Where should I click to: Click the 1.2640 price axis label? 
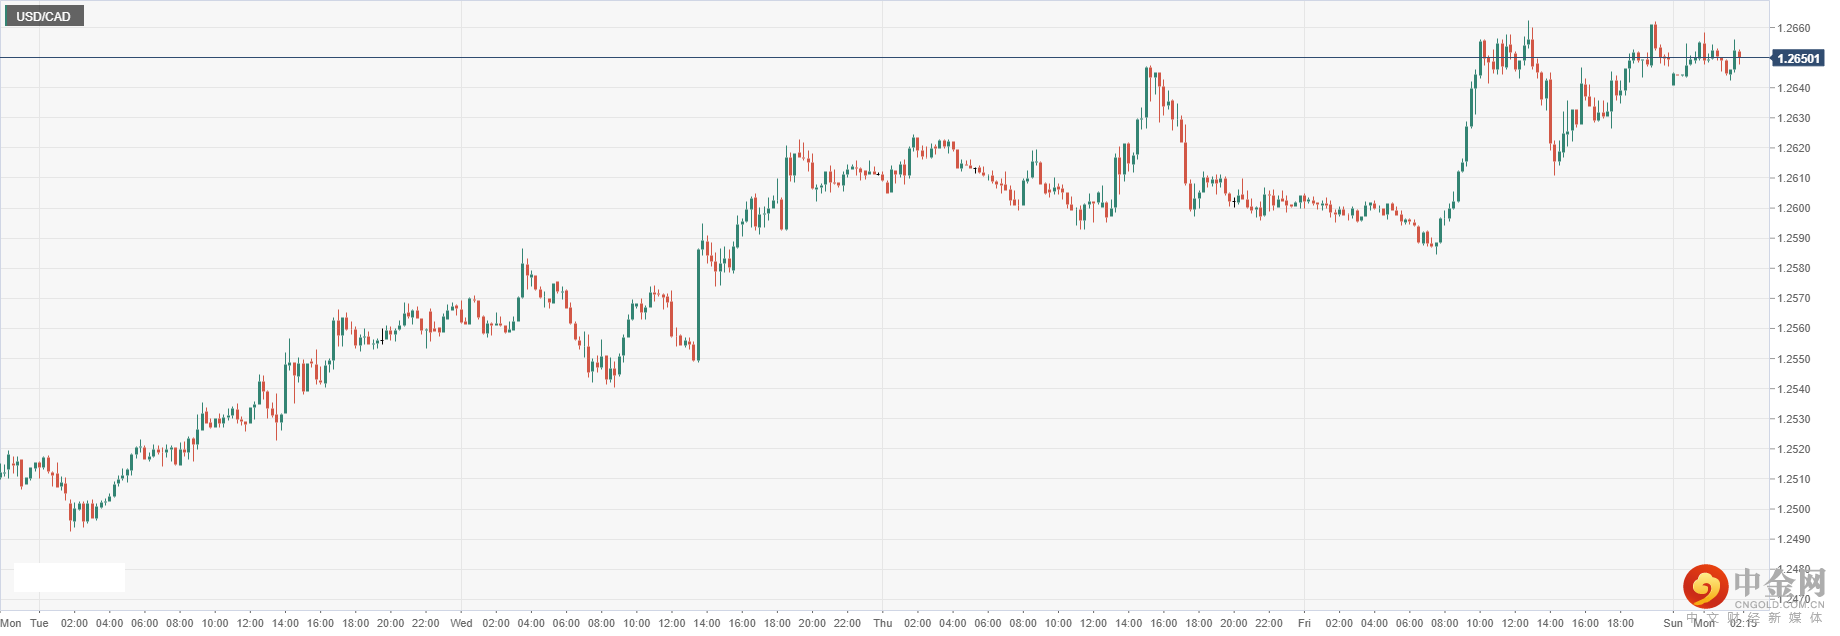pos(1793,88)
